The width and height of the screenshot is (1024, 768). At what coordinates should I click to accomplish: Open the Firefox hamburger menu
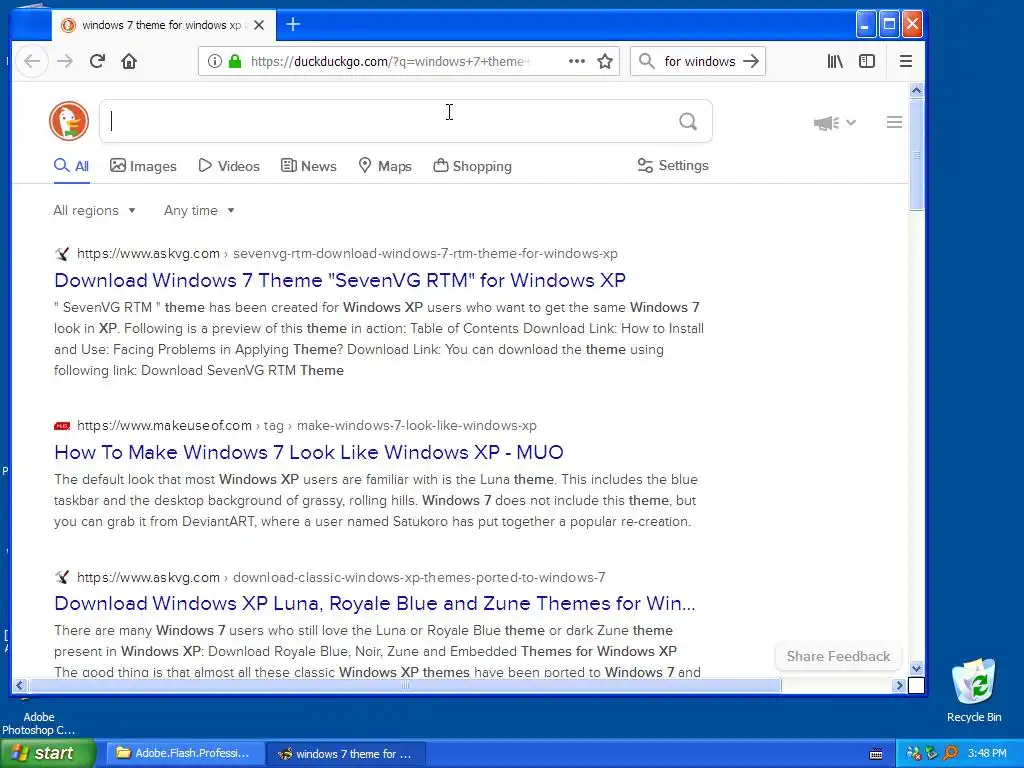906,61
